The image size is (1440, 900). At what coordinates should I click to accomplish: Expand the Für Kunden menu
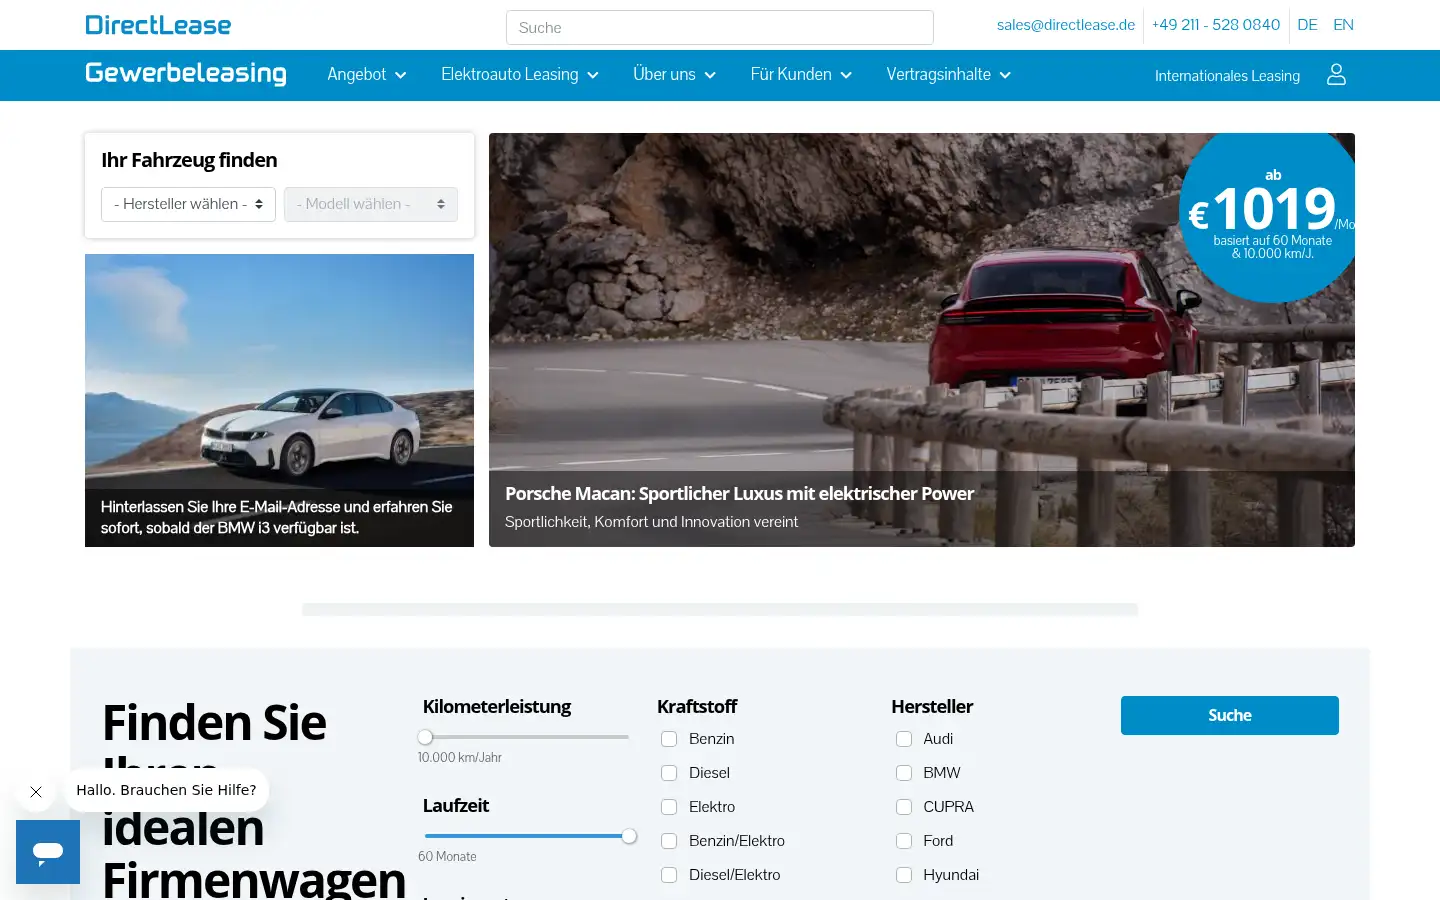801,75
